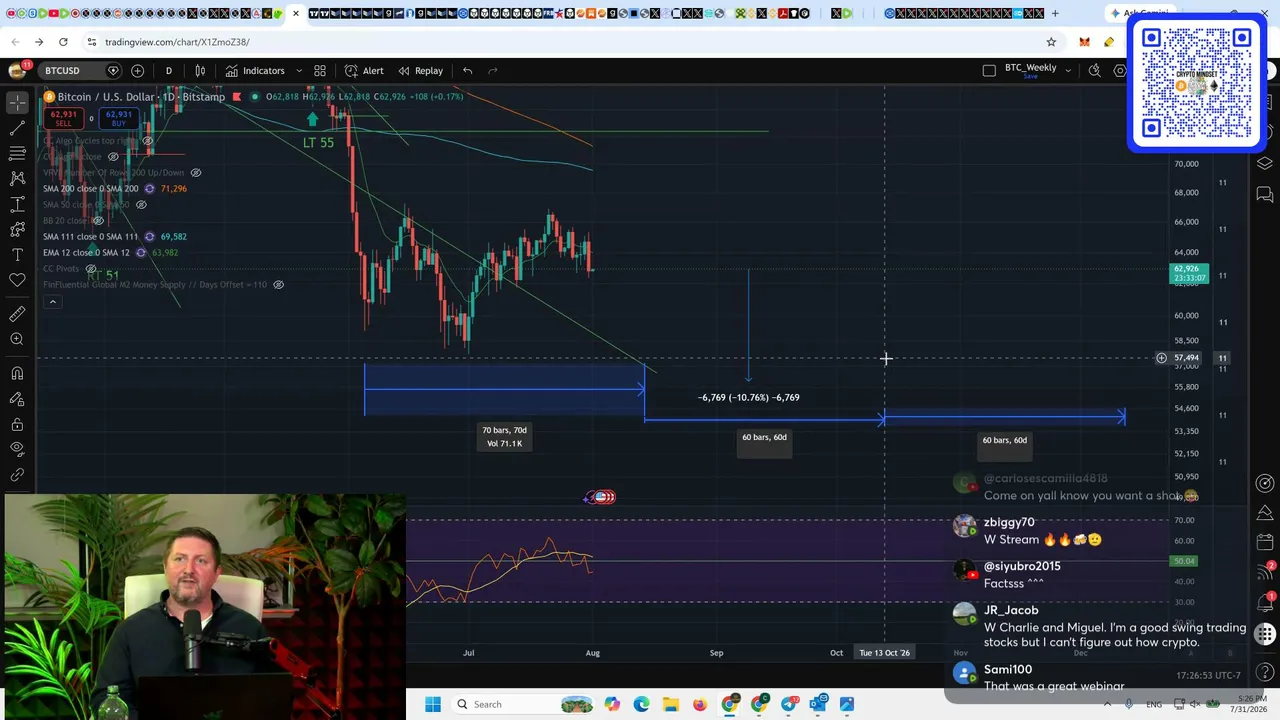Open the geometric shapes brush tool
This screenshot has width=1280, height=720.
point(17,229)
